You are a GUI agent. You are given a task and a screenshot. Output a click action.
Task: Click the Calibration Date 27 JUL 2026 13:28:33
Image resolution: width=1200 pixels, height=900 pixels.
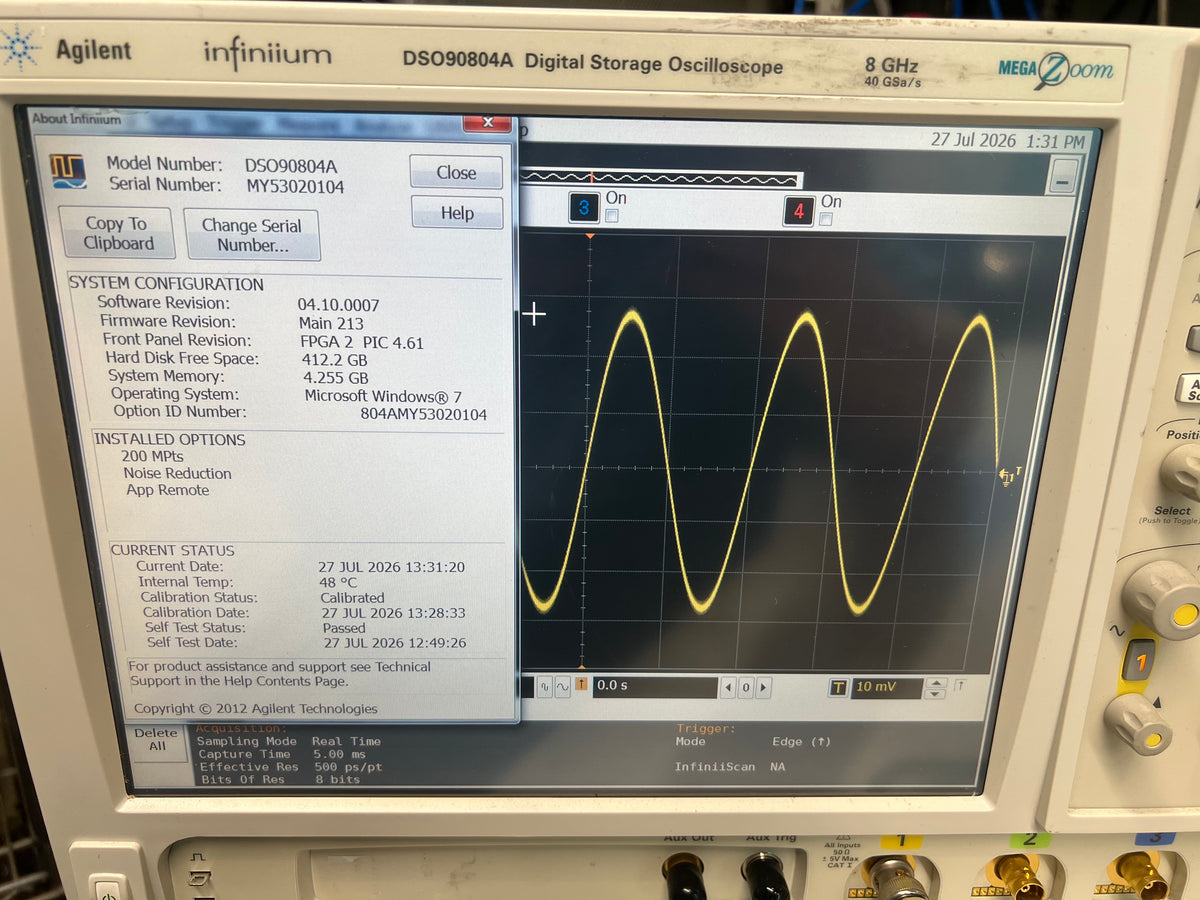(393, 613)
